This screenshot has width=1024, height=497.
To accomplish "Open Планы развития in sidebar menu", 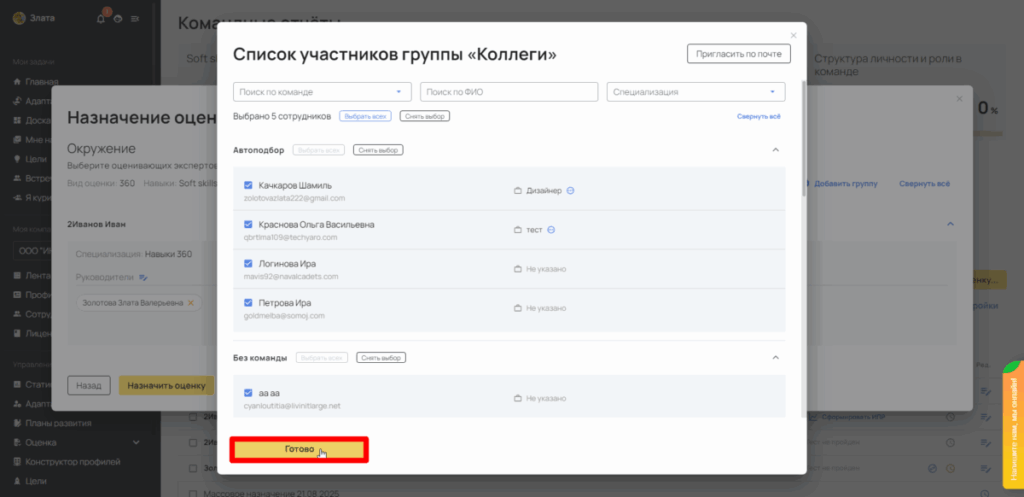I will click(58, 423).
